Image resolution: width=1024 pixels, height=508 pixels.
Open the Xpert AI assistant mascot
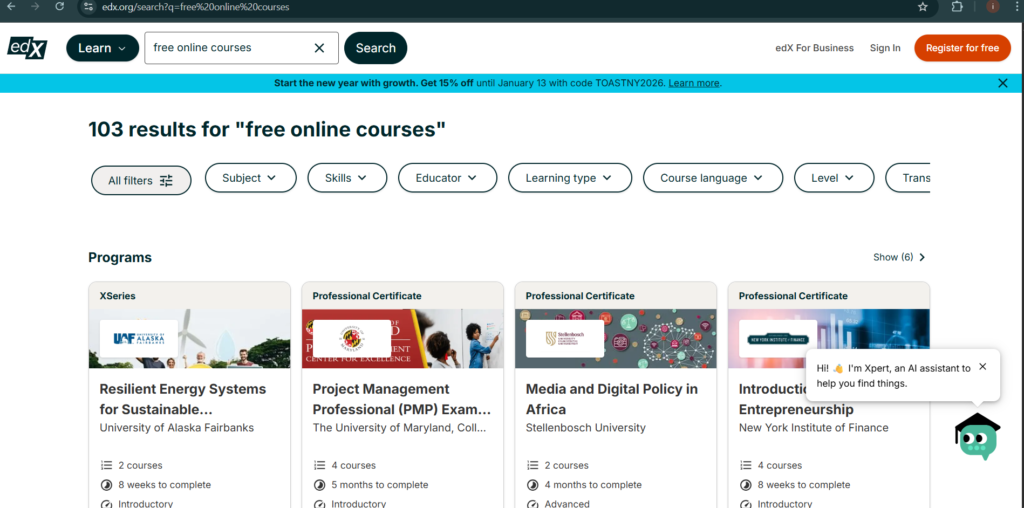(978, 436)
